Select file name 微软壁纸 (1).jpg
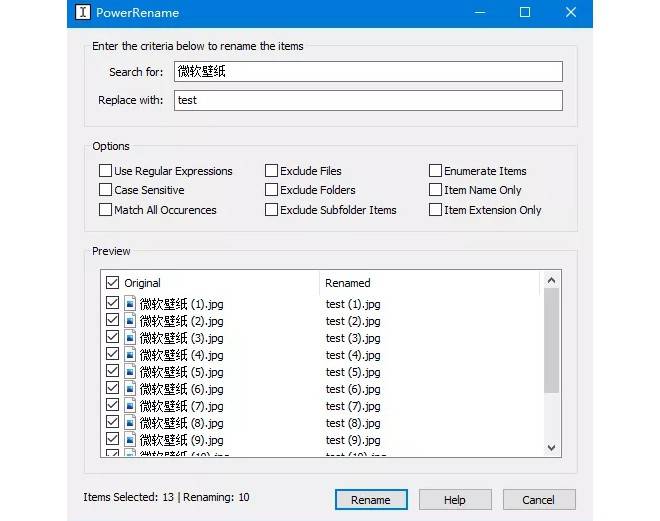This screenshot has width=660, height=521. point(181,304)
